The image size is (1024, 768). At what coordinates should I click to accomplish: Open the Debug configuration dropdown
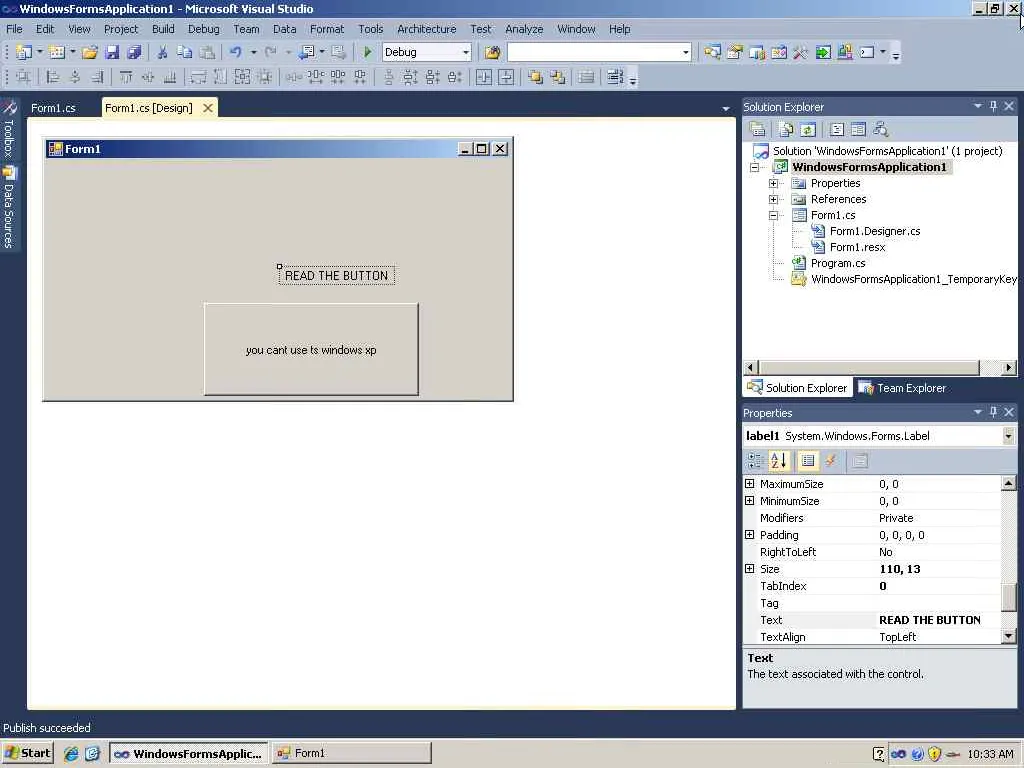[466, 52]
